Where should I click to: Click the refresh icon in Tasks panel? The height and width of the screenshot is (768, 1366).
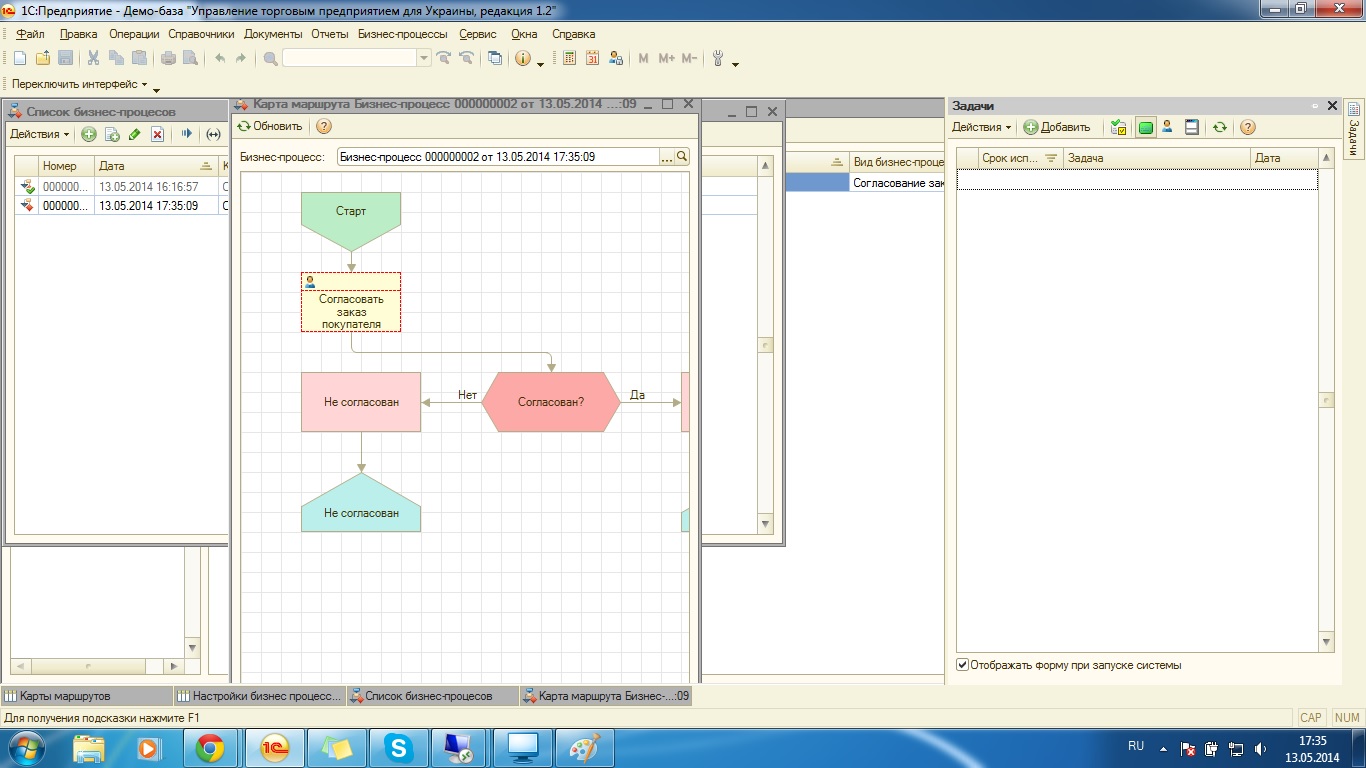pyautogui.click(x=1219, y=127)
